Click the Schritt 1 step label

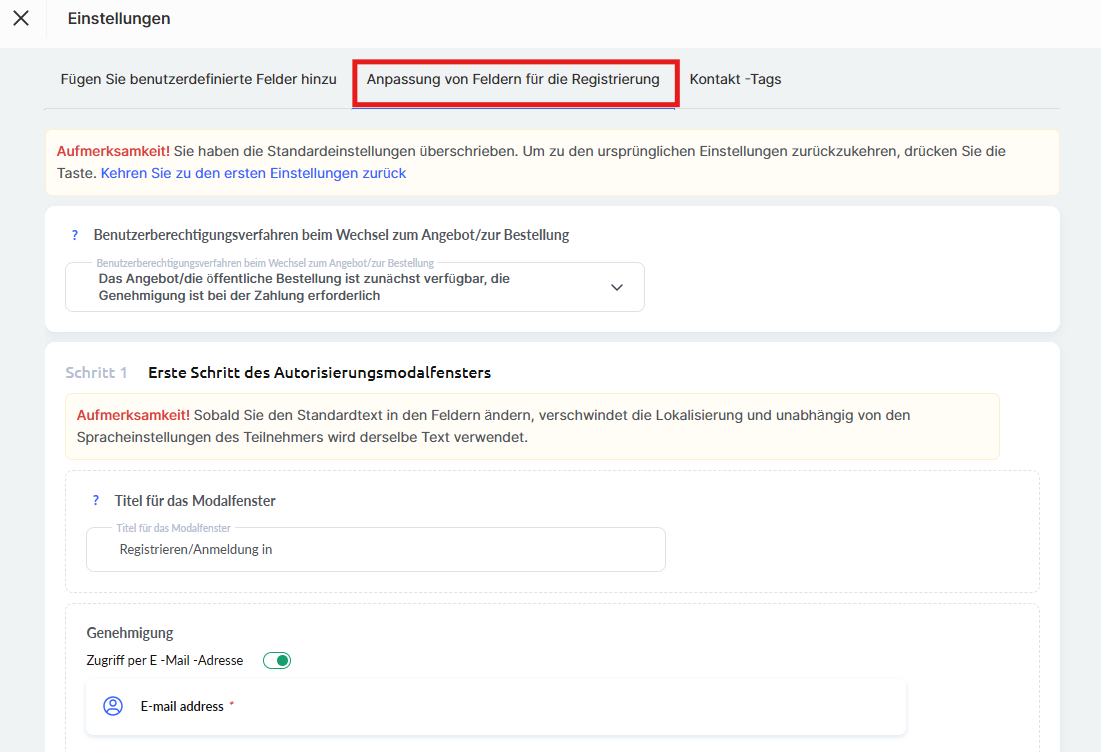[x=96, y=373]
